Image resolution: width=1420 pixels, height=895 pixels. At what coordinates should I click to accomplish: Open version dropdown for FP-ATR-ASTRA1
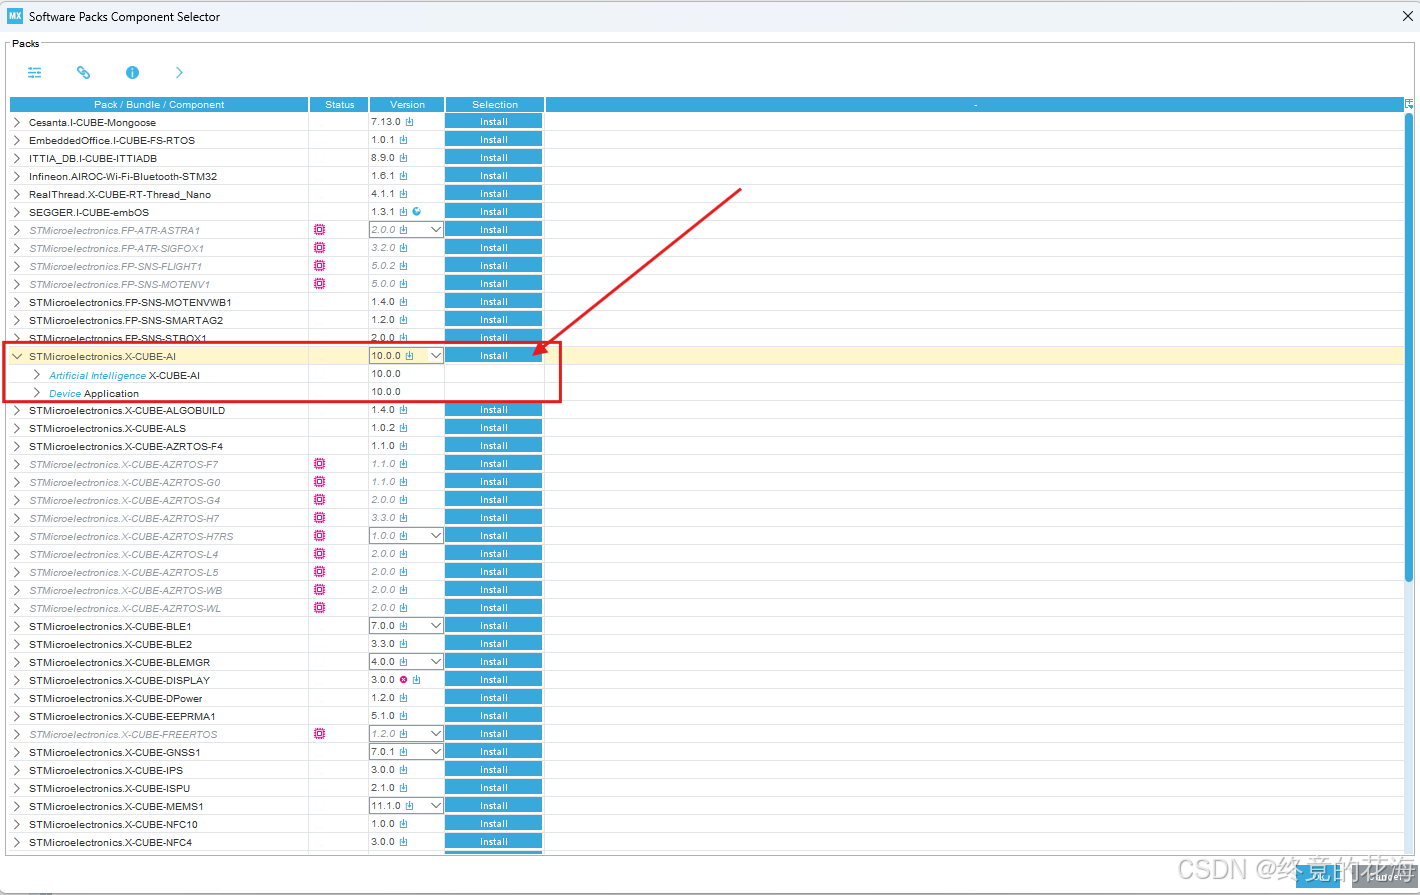(x=436, y=230)
